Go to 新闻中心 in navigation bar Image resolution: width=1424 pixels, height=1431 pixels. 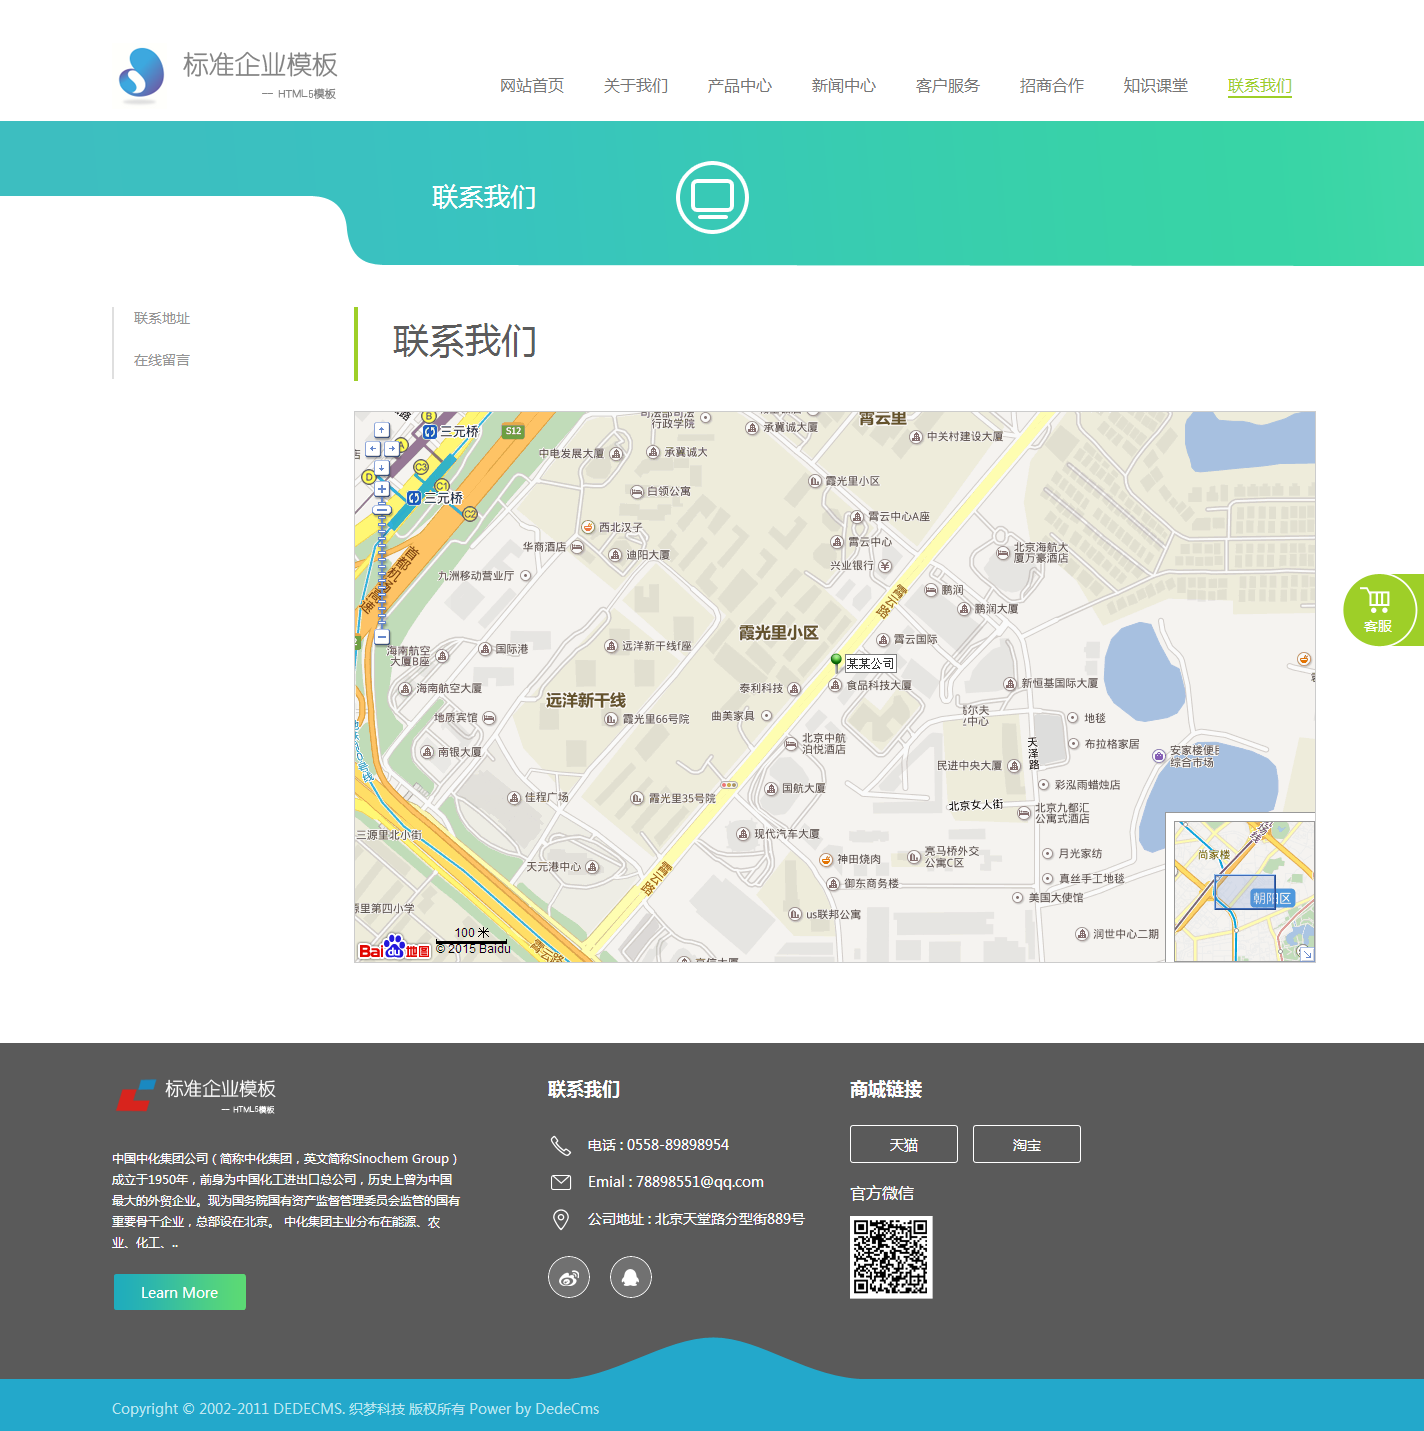(843, 86)
